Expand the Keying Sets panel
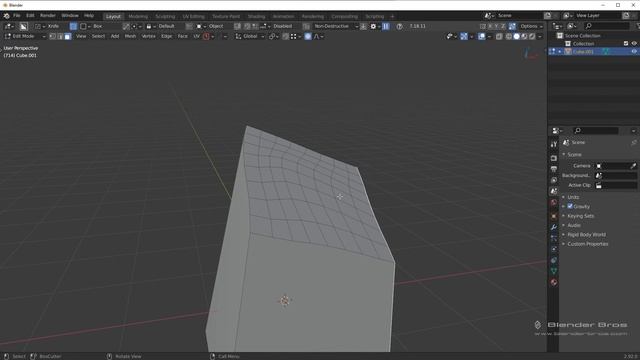 pyautogui.click(x=580, y=216)
